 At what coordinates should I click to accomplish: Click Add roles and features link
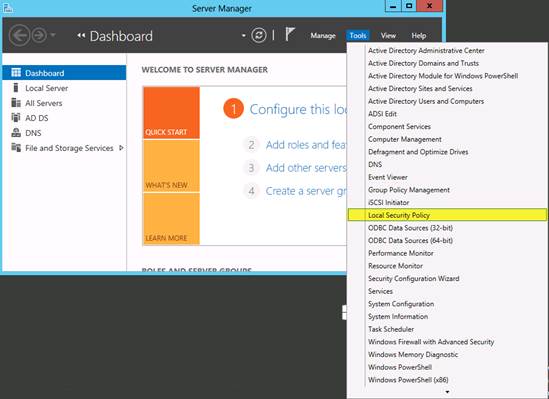(306, 145)
